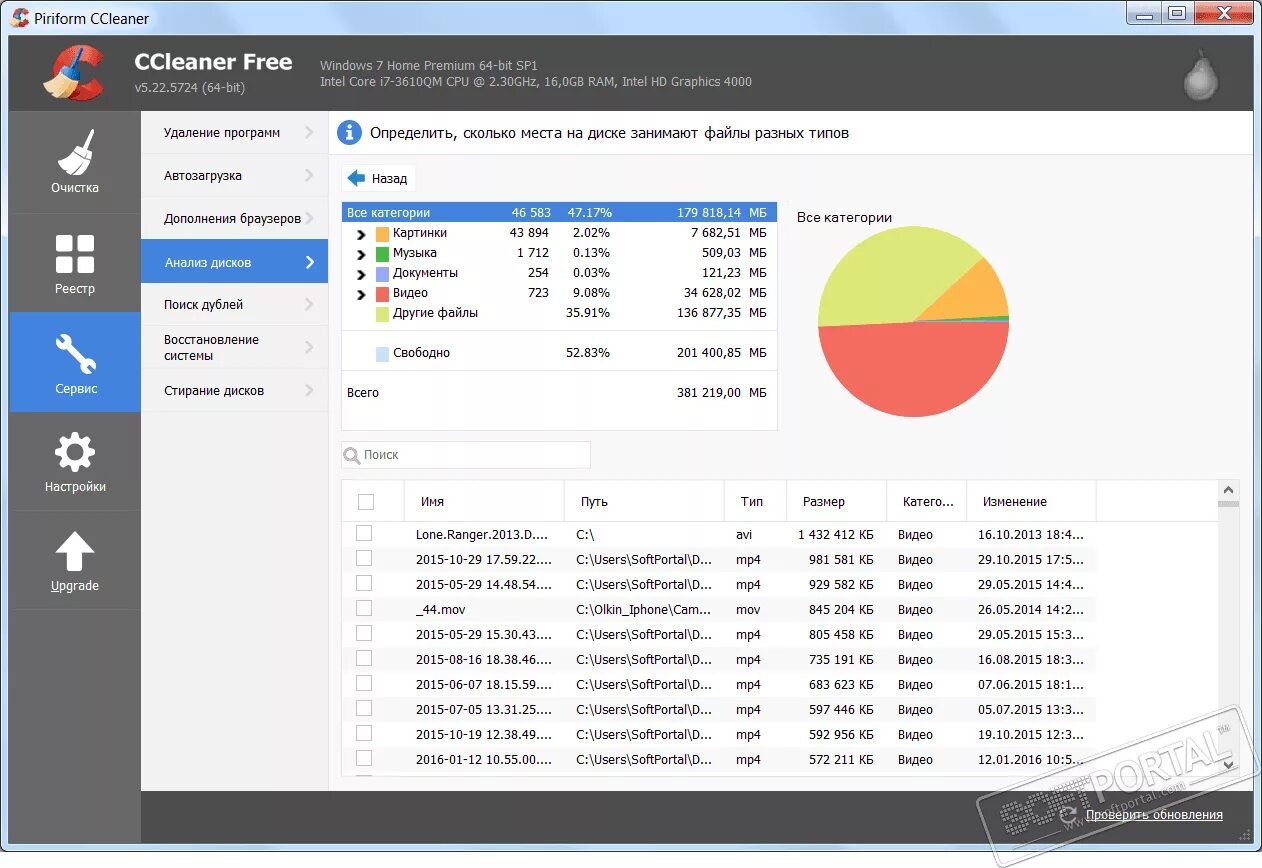Screen dimensions: 1262x868
Task: Select the Все категории row
Action: coord(559,212)
